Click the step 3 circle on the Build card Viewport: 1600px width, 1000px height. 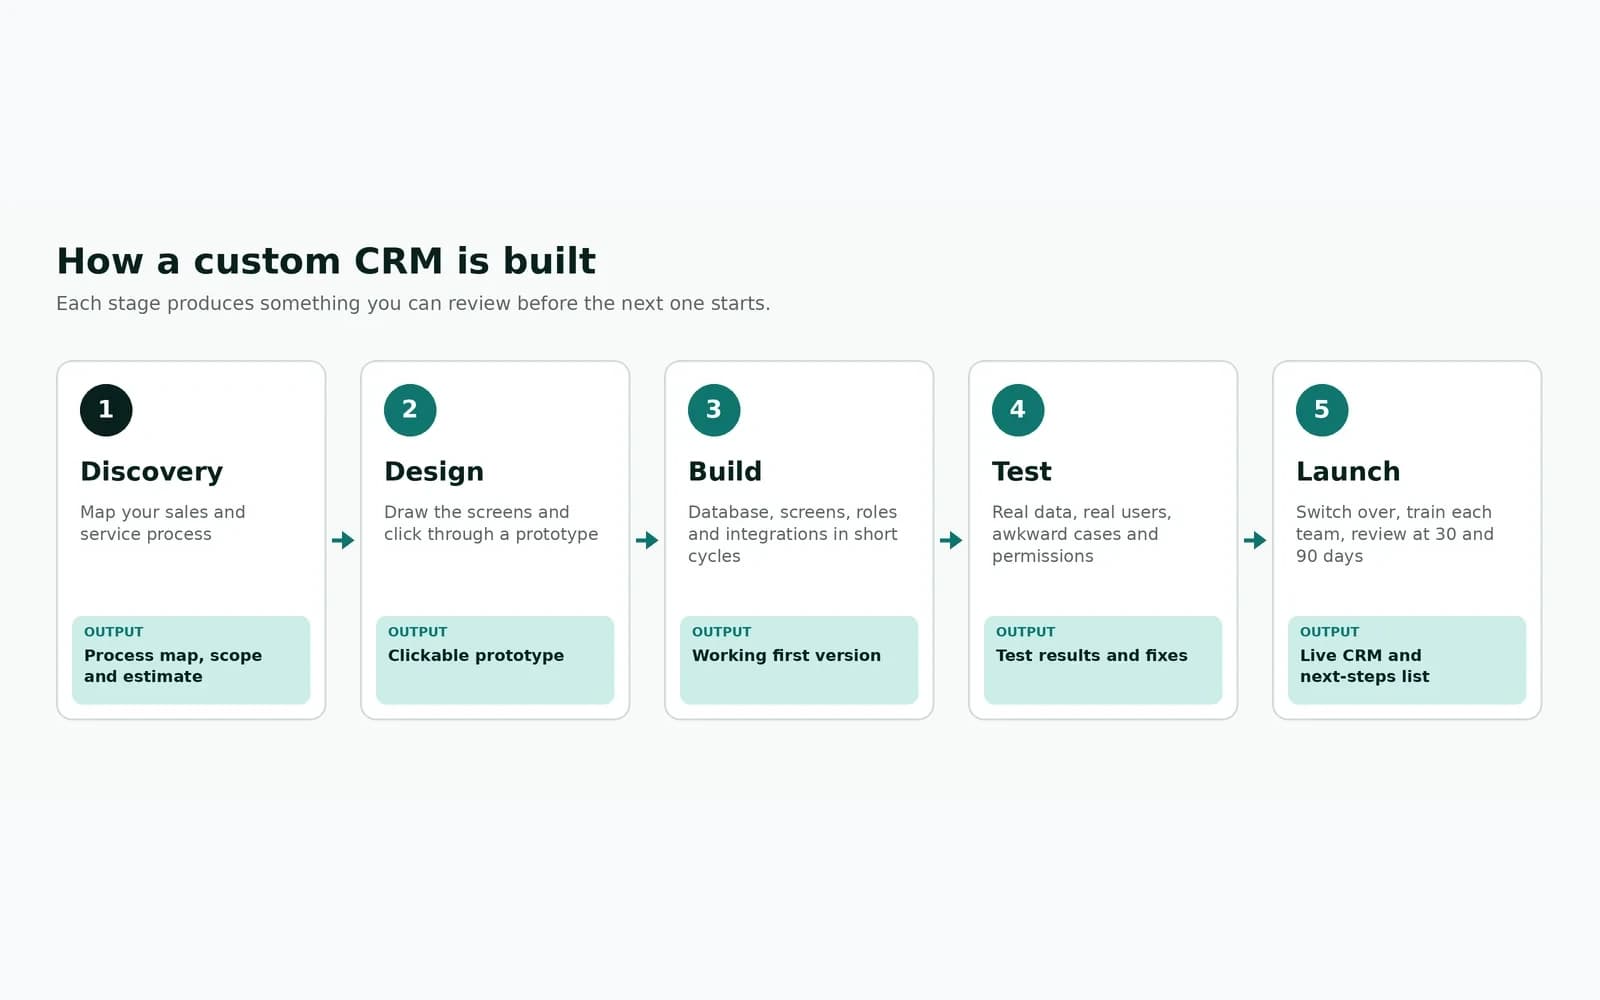(714, 410)
